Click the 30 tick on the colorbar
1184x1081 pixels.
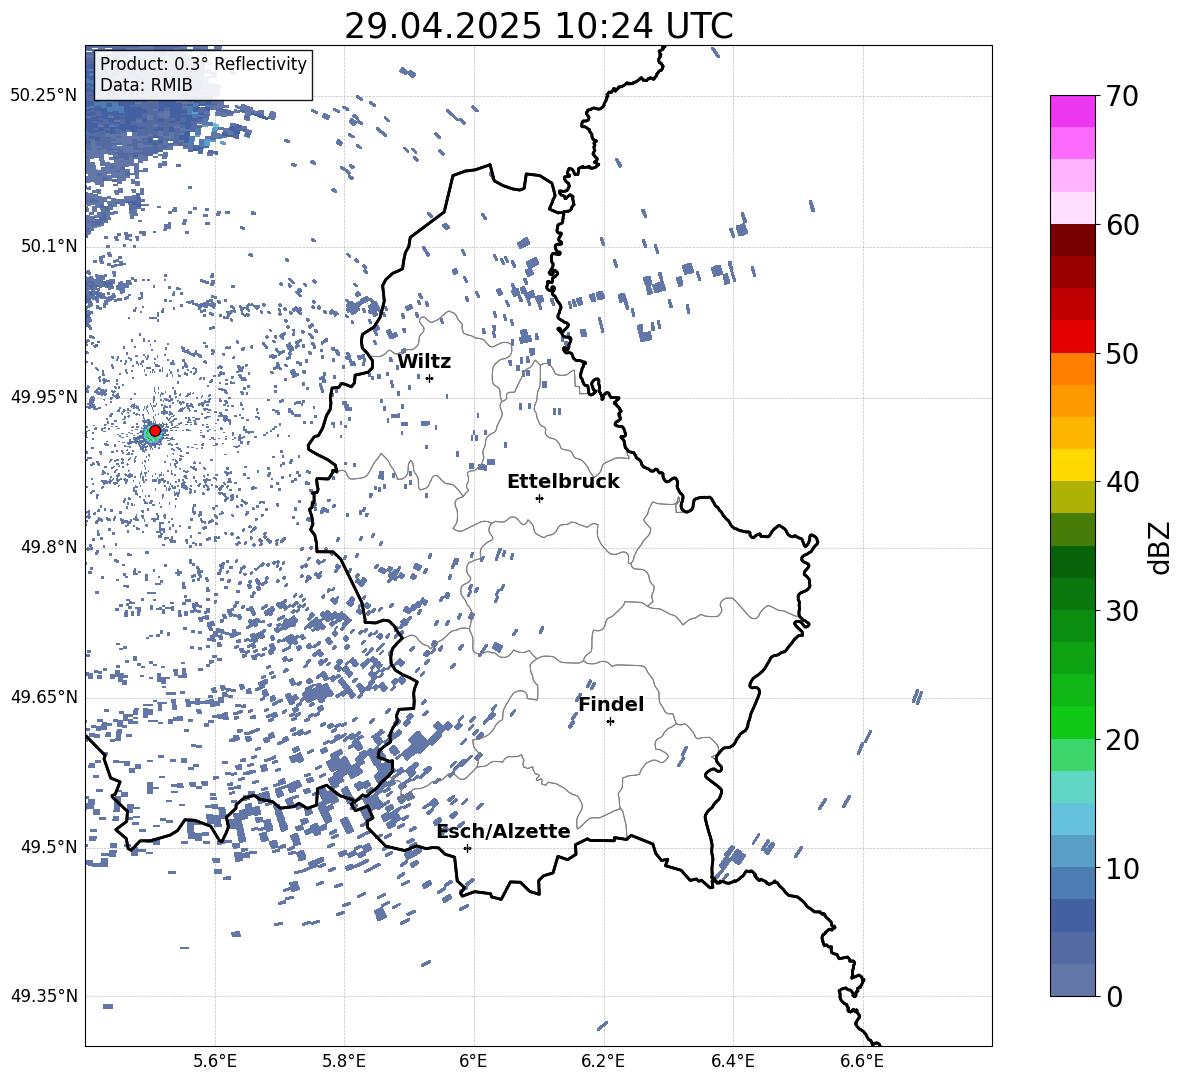tap(1122, 611)
